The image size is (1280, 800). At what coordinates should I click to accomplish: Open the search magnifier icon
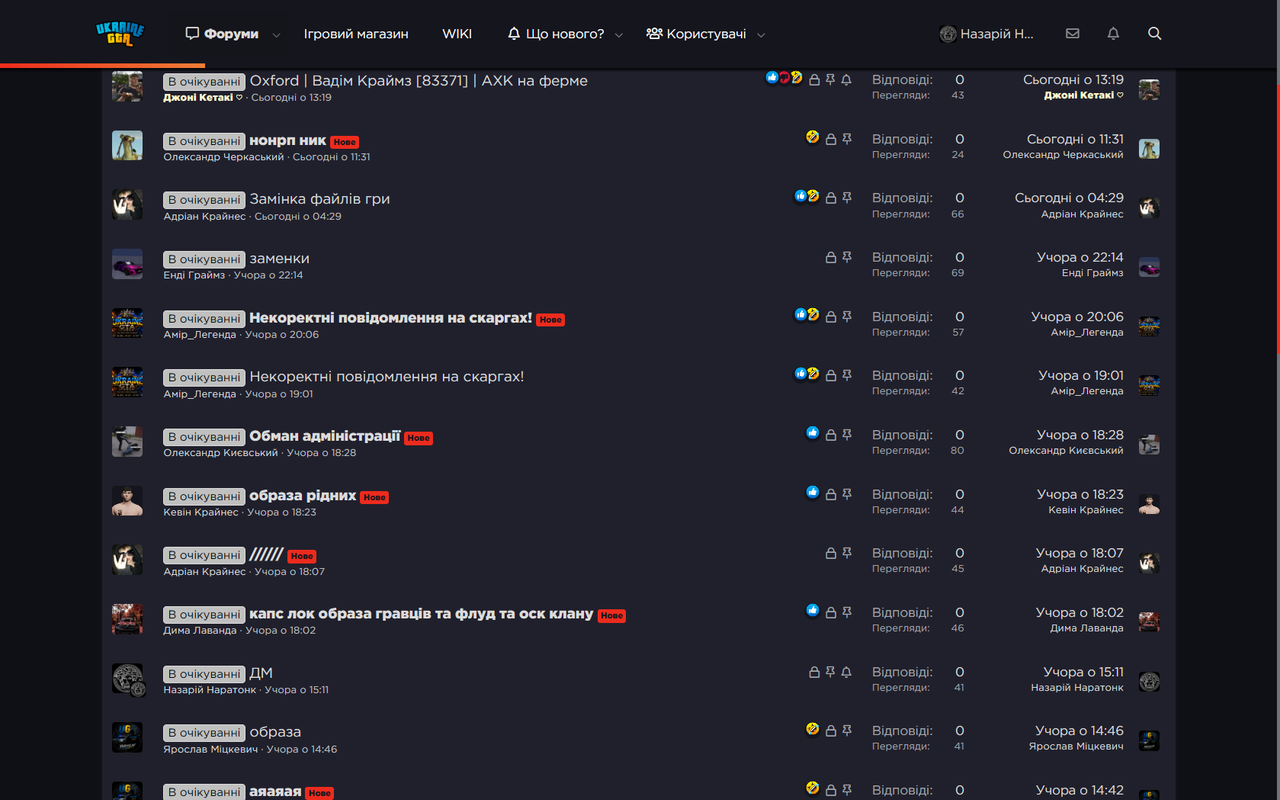pyautogui.click(x=1155, y=34)
